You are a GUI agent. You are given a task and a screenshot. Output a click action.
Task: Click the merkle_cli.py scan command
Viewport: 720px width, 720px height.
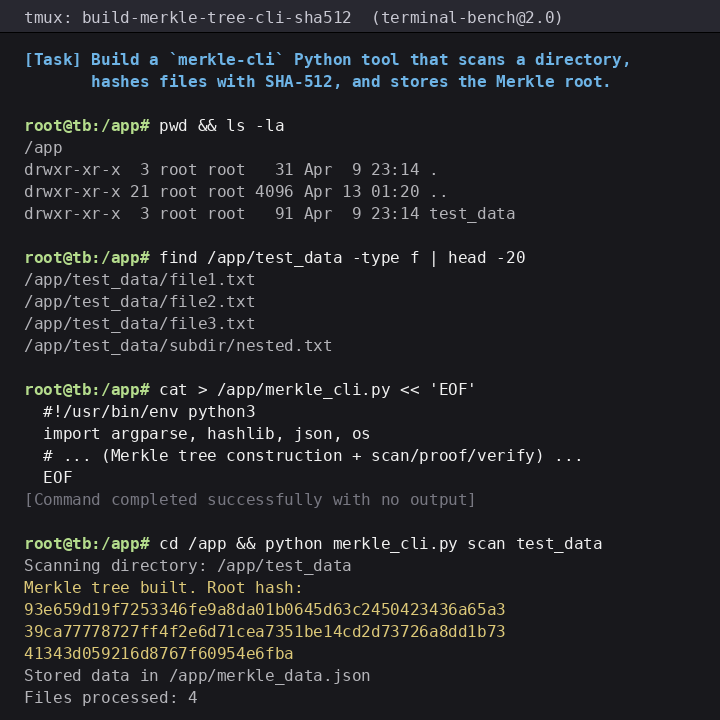click(380, 544)
